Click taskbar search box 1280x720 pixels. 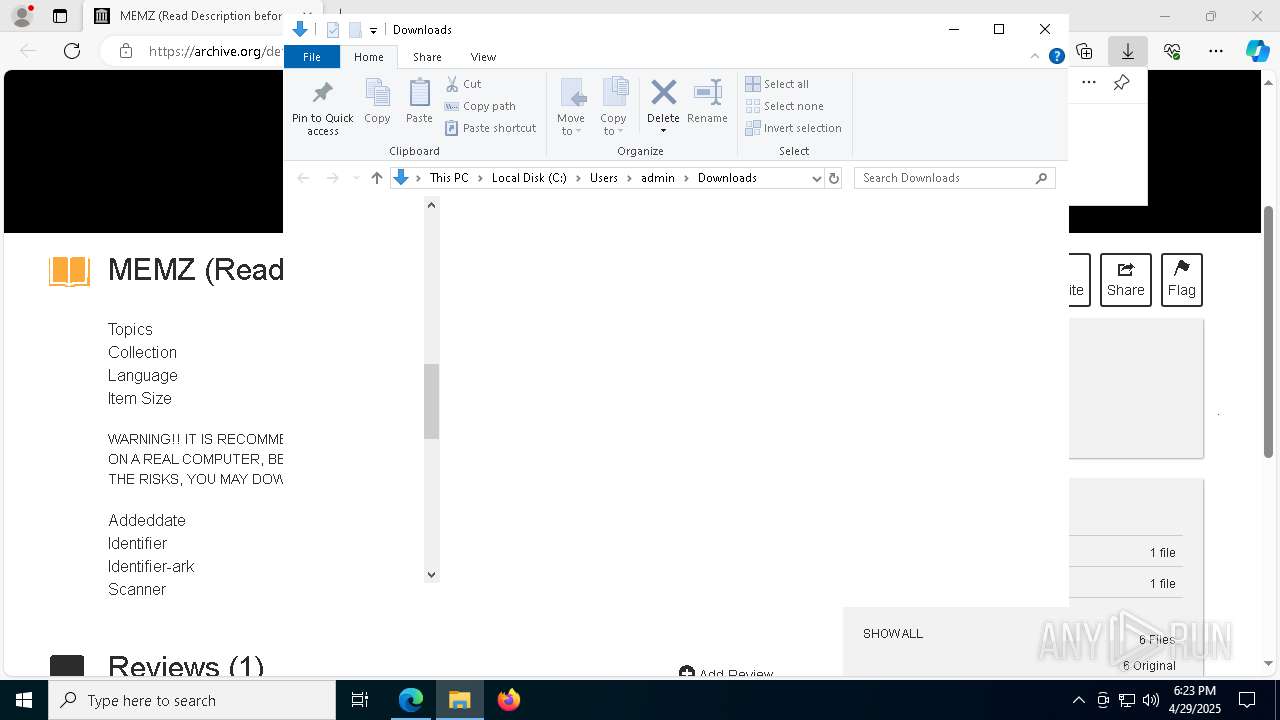click(192, 700)
